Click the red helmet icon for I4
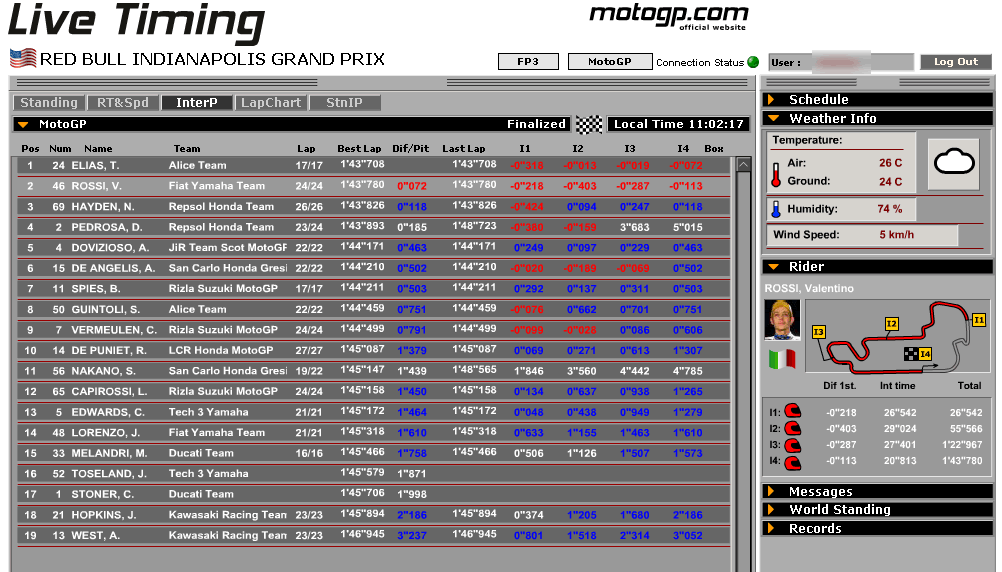This screenshot has width=1002, height=572. point(792,462)
